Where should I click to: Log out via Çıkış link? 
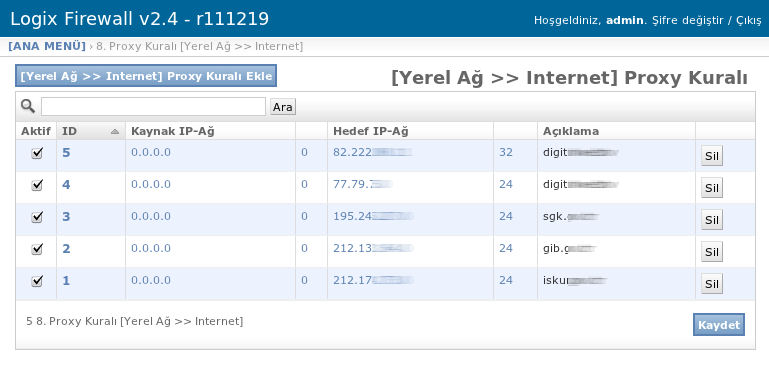pyautogui.click(x=749, y=20)
